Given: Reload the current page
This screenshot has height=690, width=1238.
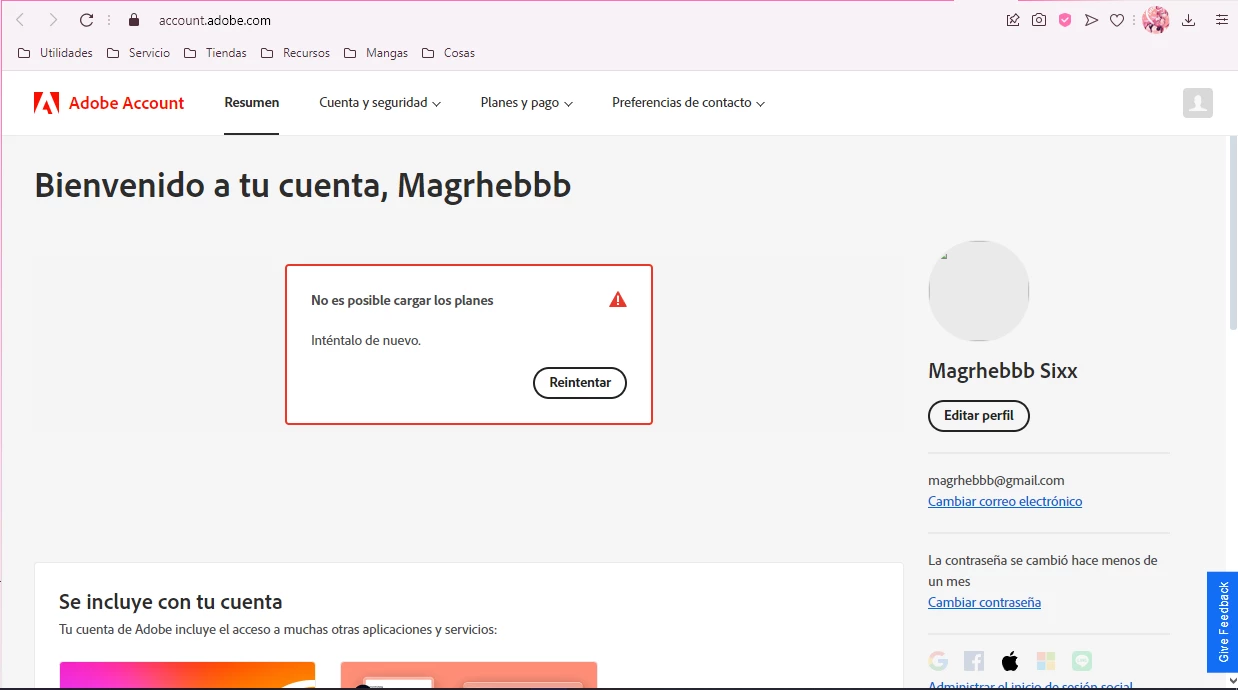Looking at the screenshot, I should 86,20.
